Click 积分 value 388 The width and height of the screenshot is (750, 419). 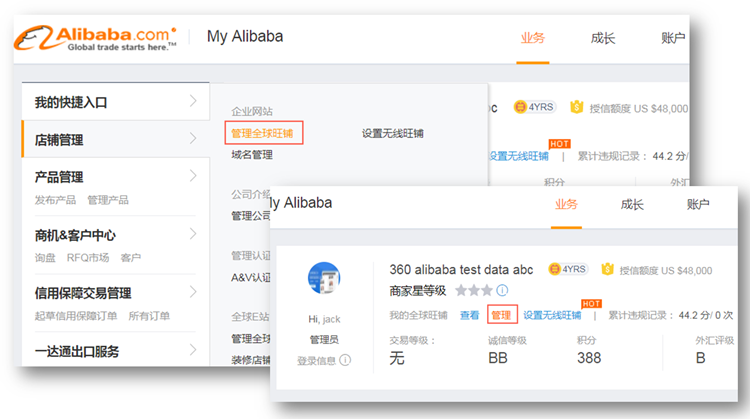click(x=589, y=358)
